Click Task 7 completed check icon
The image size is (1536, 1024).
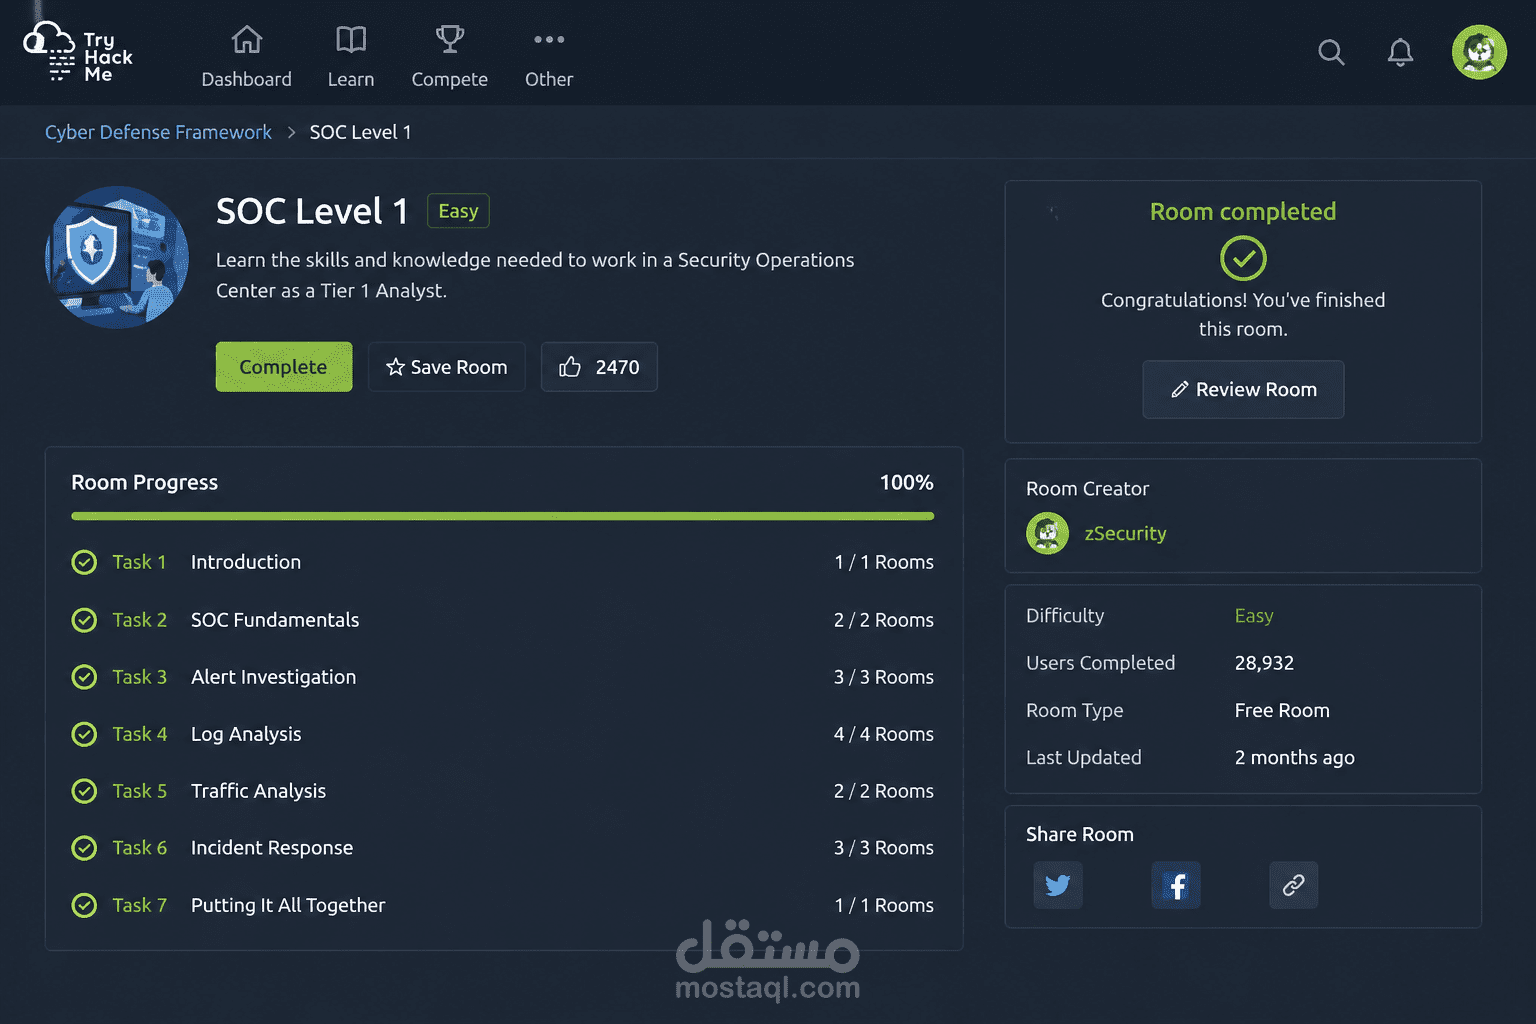click(x=85, y=905)
